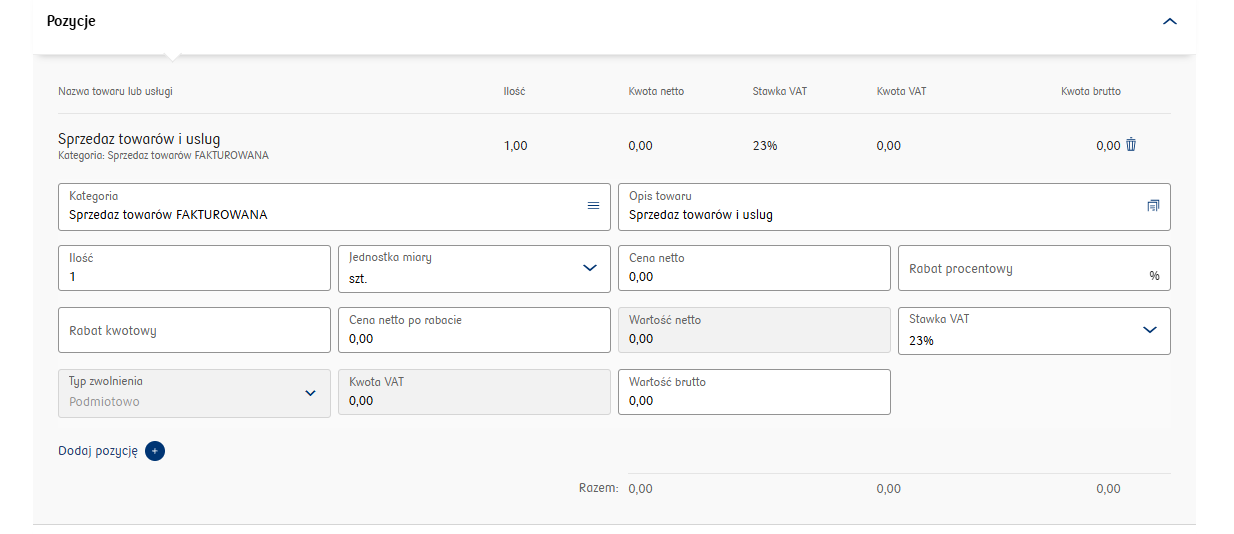Screen dimensions: 1234x534
Task: Open the Kategoria list menu icon
Action: (x=593, y=205)
